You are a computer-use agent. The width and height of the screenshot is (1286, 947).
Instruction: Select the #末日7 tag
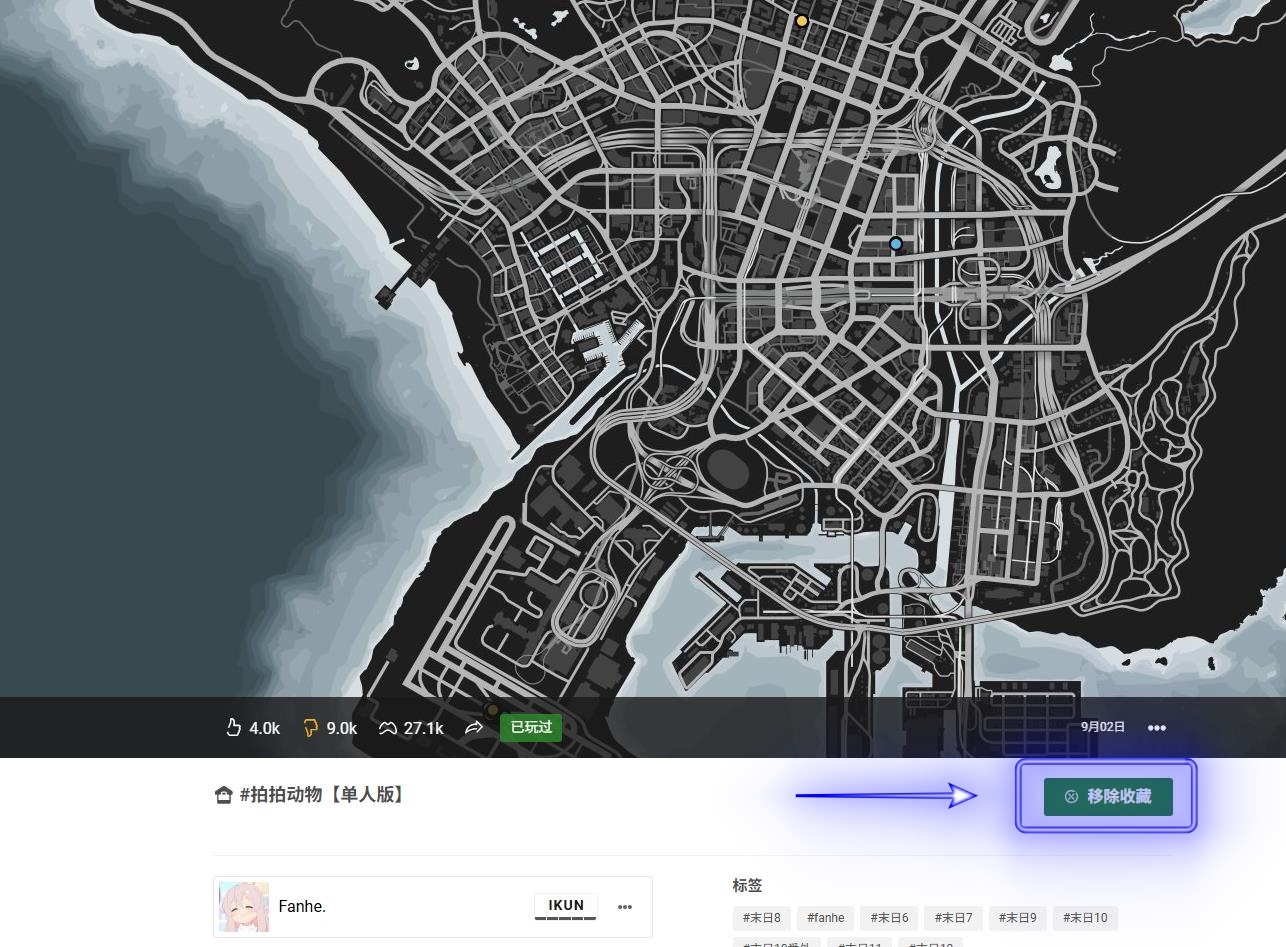click(953, 918)
